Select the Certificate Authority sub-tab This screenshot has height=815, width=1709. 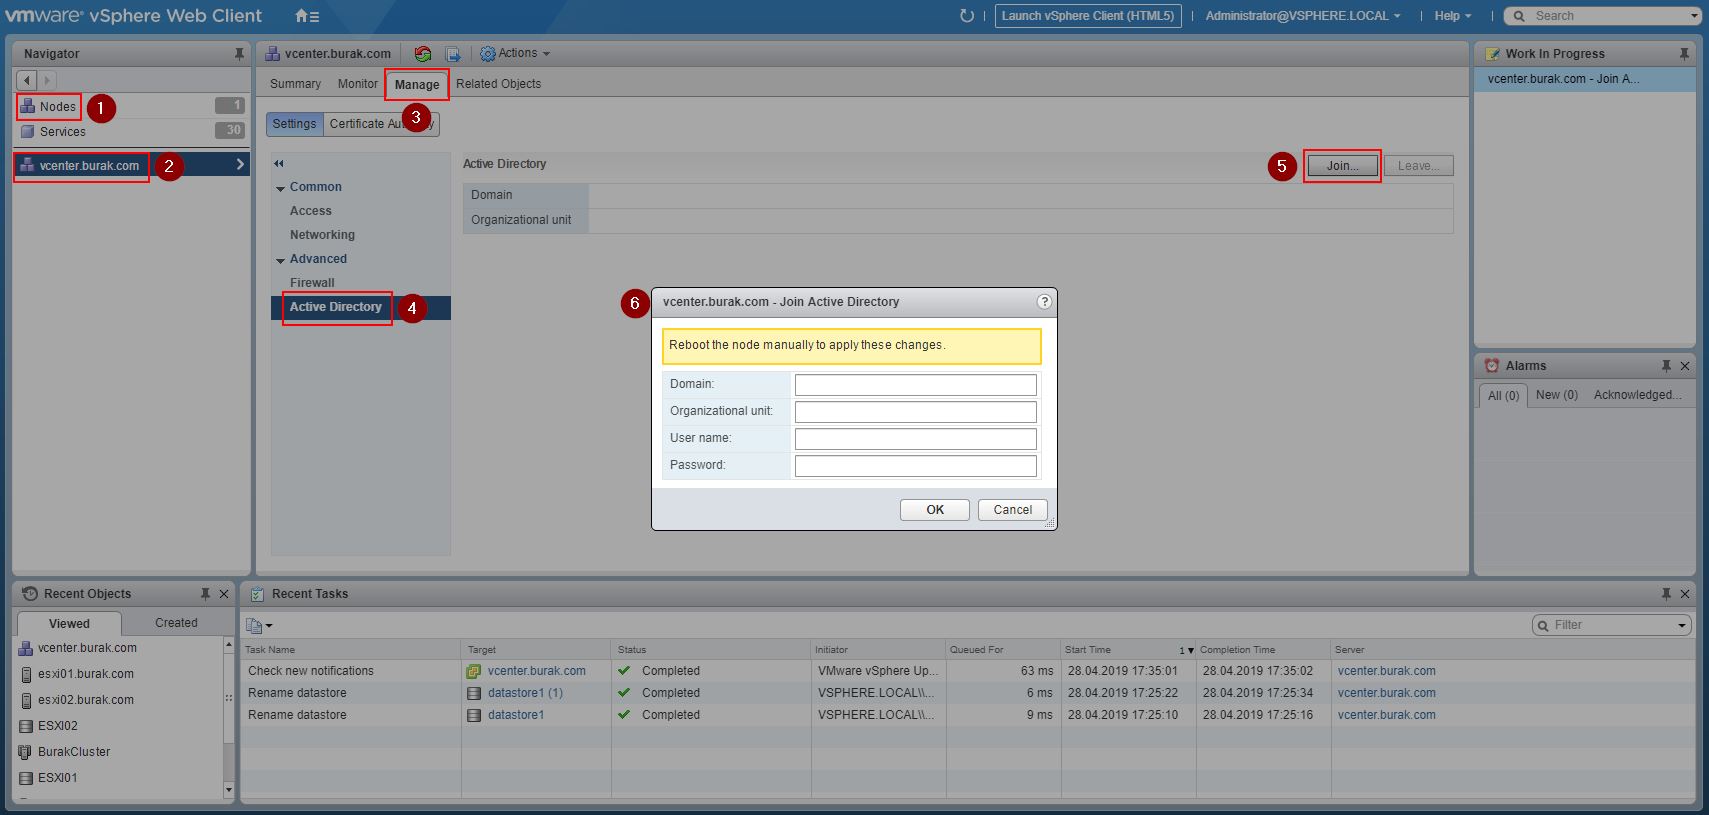(x=381, y=124)
